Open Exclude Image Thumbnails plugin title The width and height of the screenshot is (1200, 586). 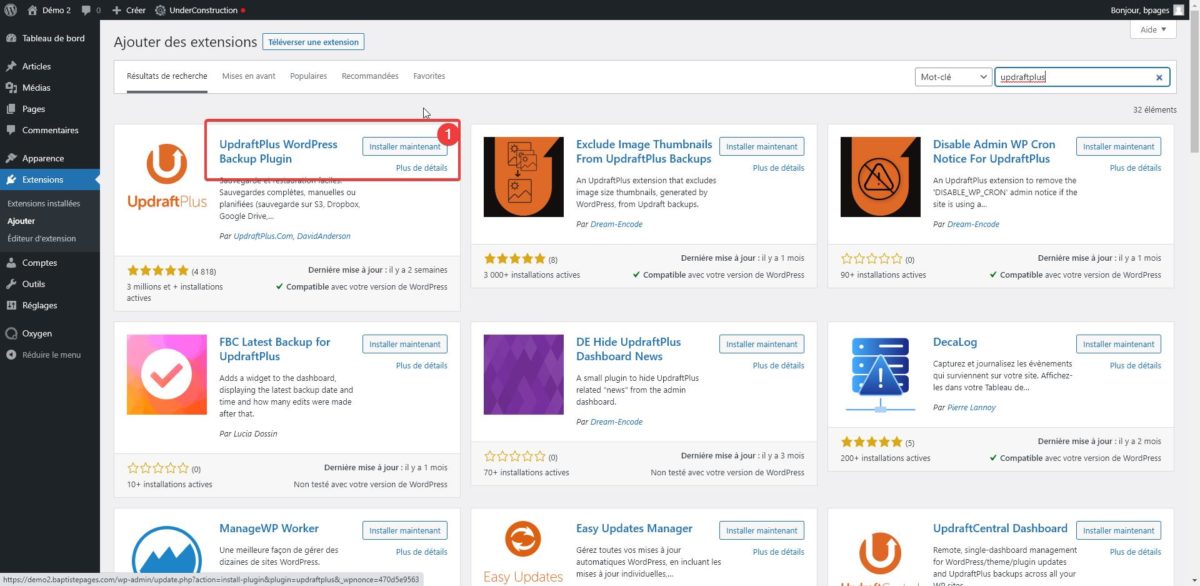tap(644, 151)
